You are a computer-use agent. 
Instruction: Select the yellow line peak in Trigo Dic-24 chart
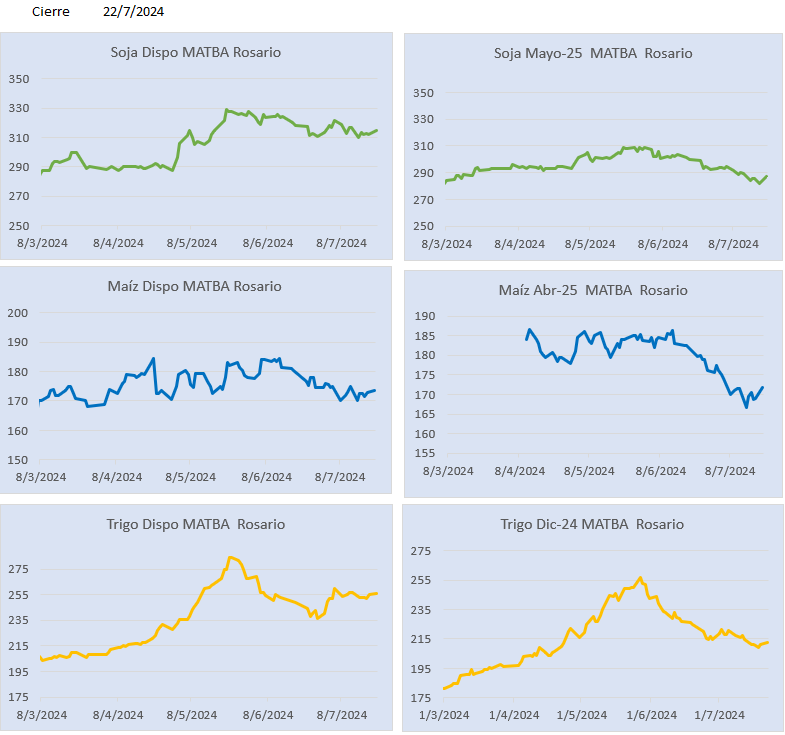[x=640, y=578]
